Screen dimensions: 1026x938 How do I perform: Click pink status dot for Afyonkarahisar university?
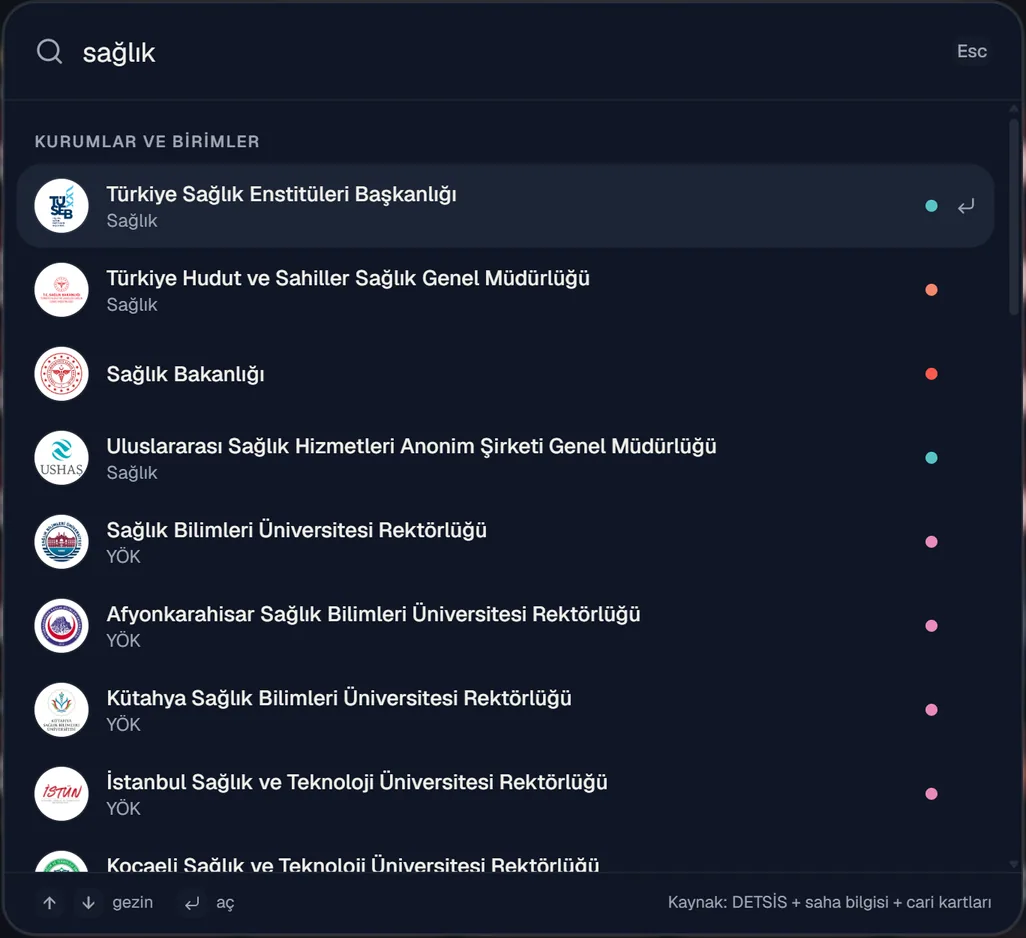click(x=931, y=626)
